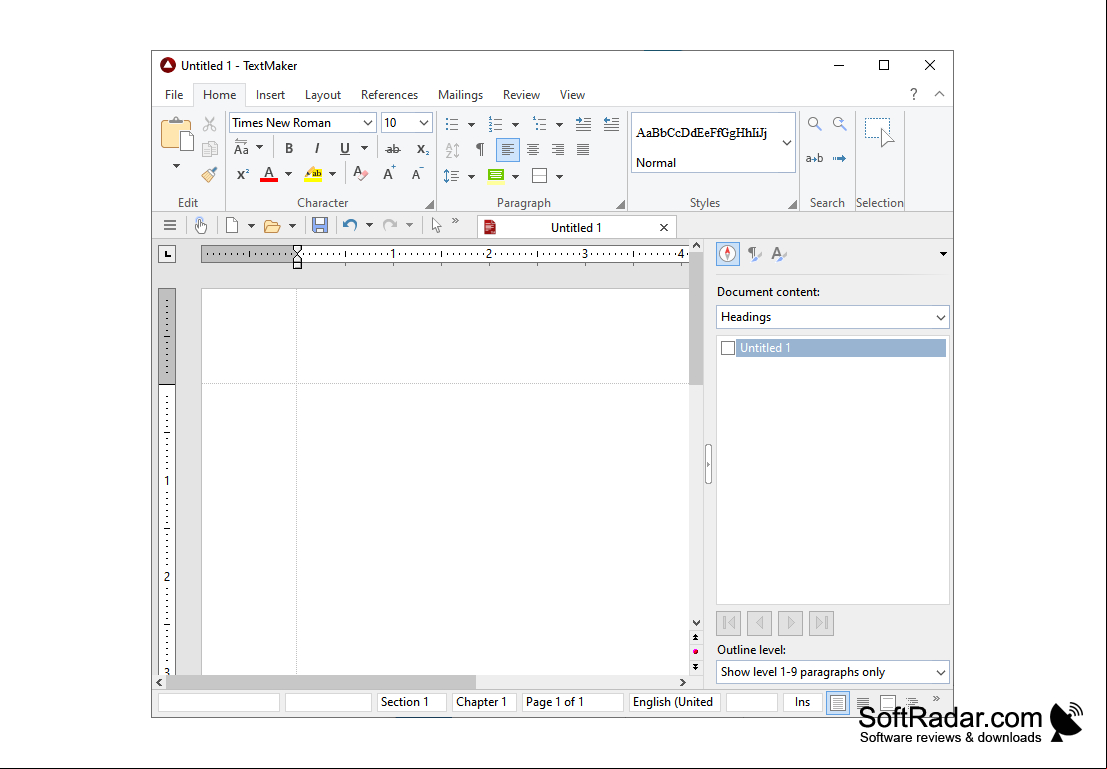Increase font size with the A+ icon
The width and height of the screenshot is (1107, 769).
[x=389, y=174]
